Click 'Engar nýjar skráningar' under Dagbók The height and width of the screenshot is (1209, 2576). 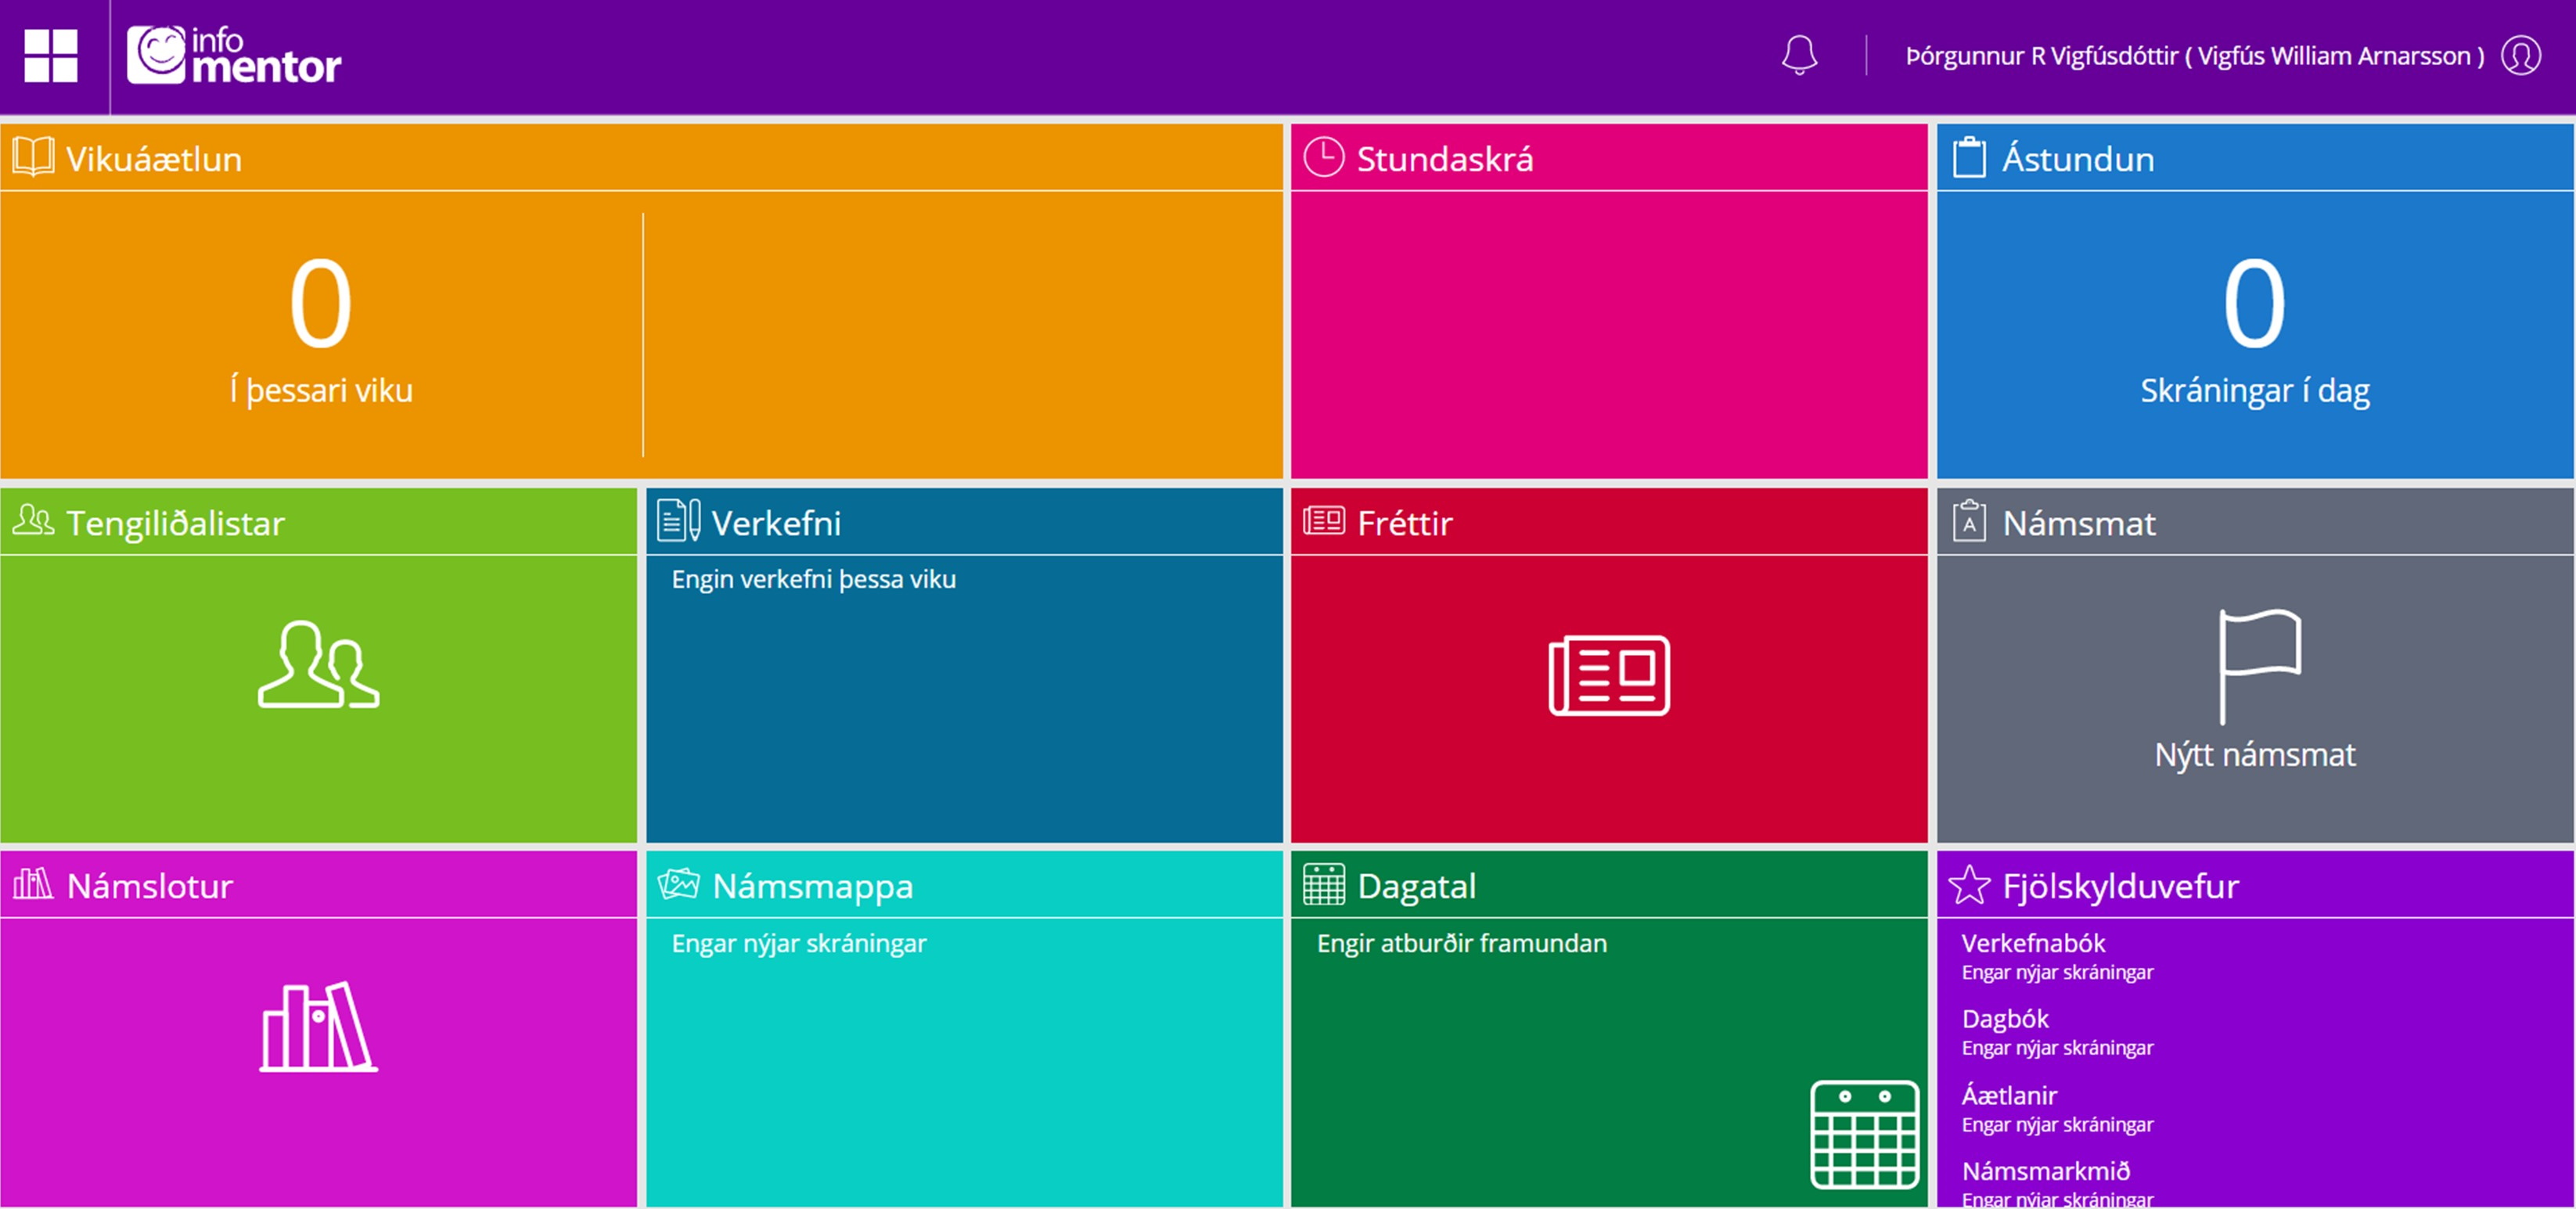click(2057, 1048)
